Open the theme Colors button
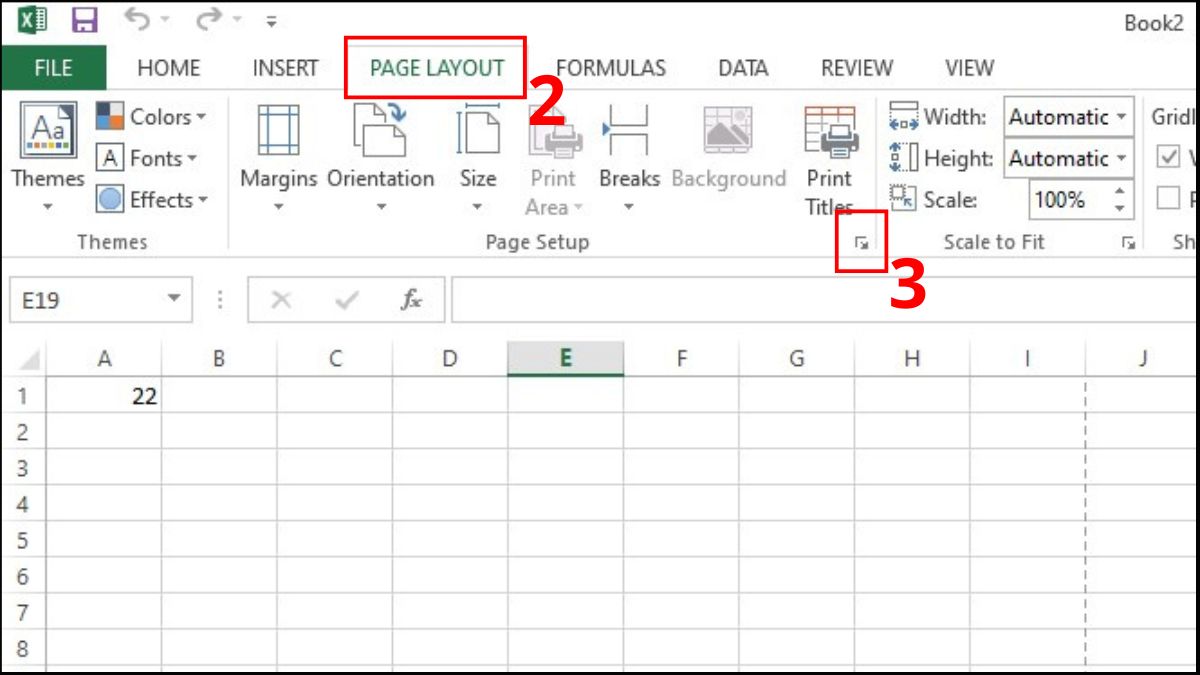 [151, 117]
